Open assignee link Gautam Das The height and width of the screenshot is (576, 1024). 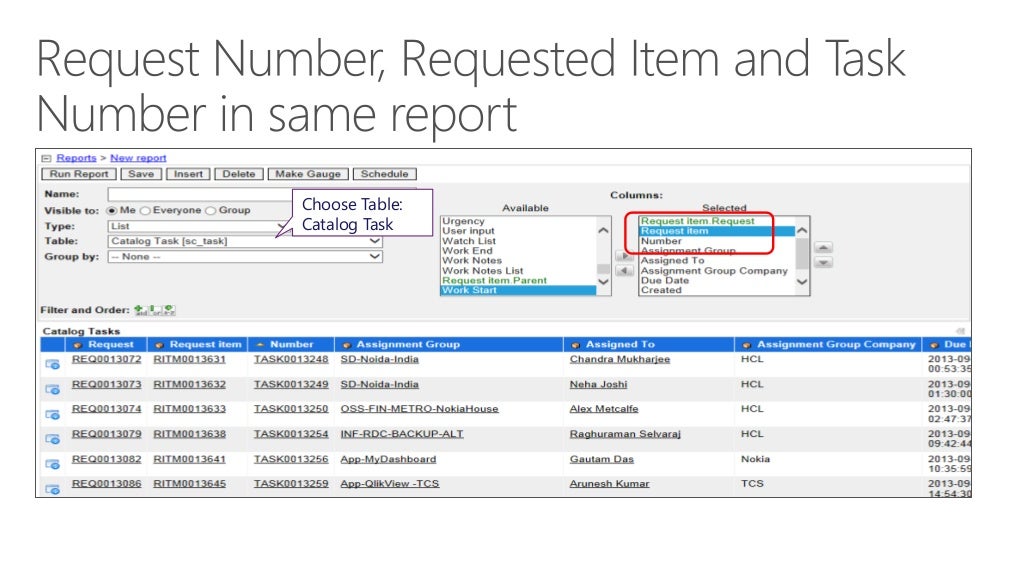point(601,459)
